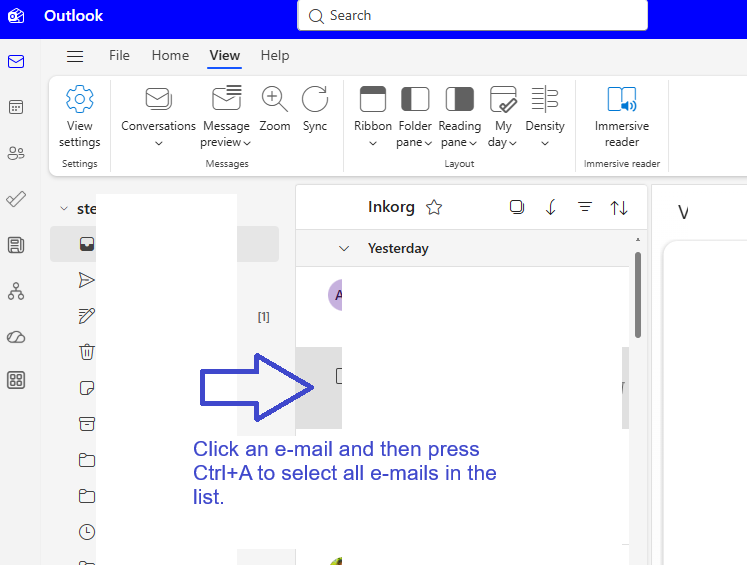Image resolution: width=747 pixels, height=565 pixels.
Task: Open the Drafts folder
Action: 87,316
